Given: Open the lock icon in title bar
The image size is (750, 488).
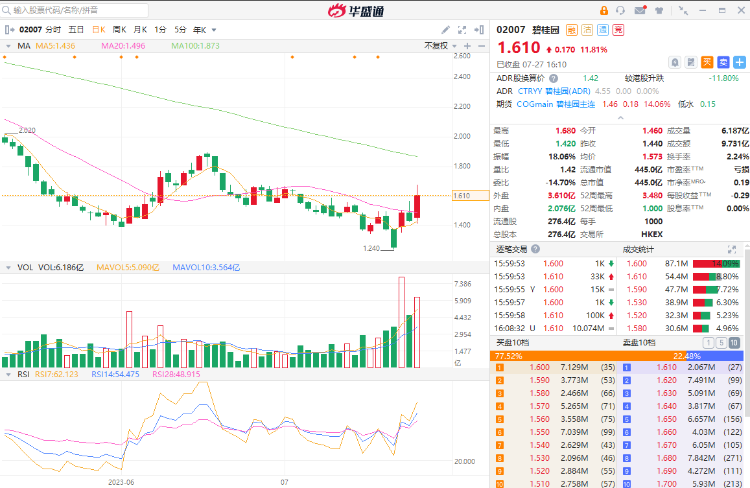Looking at the screenshot, I should 604,10.
